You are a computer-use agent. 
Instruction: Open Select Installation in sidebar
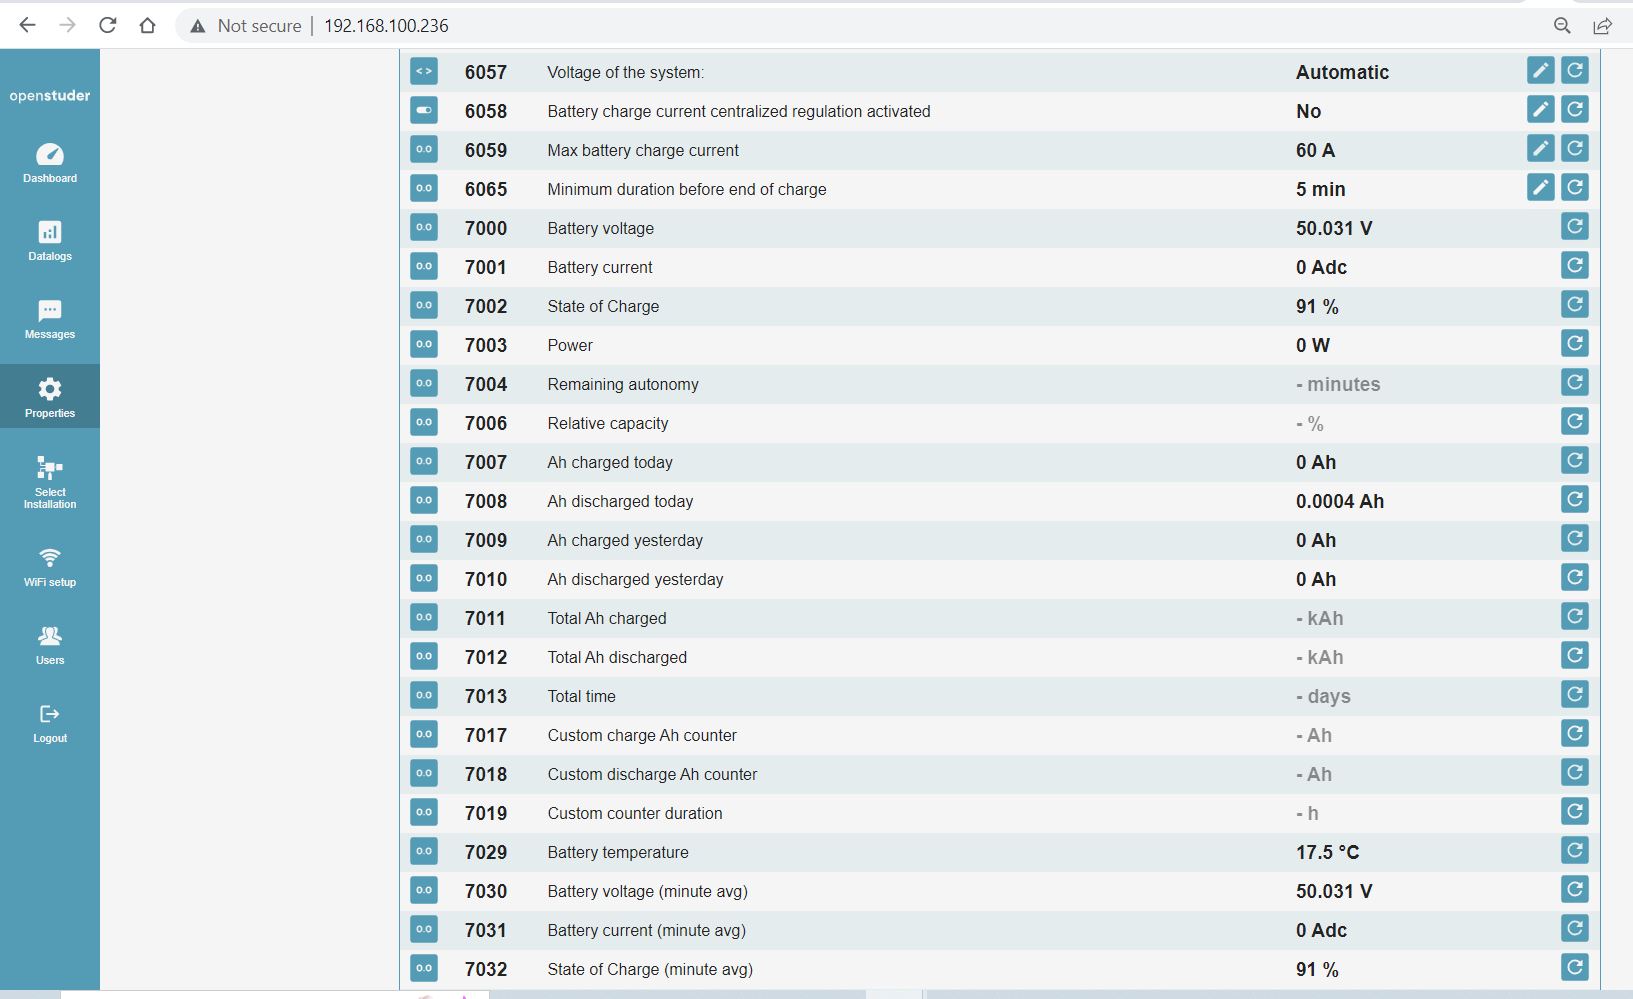coord(50,483)
